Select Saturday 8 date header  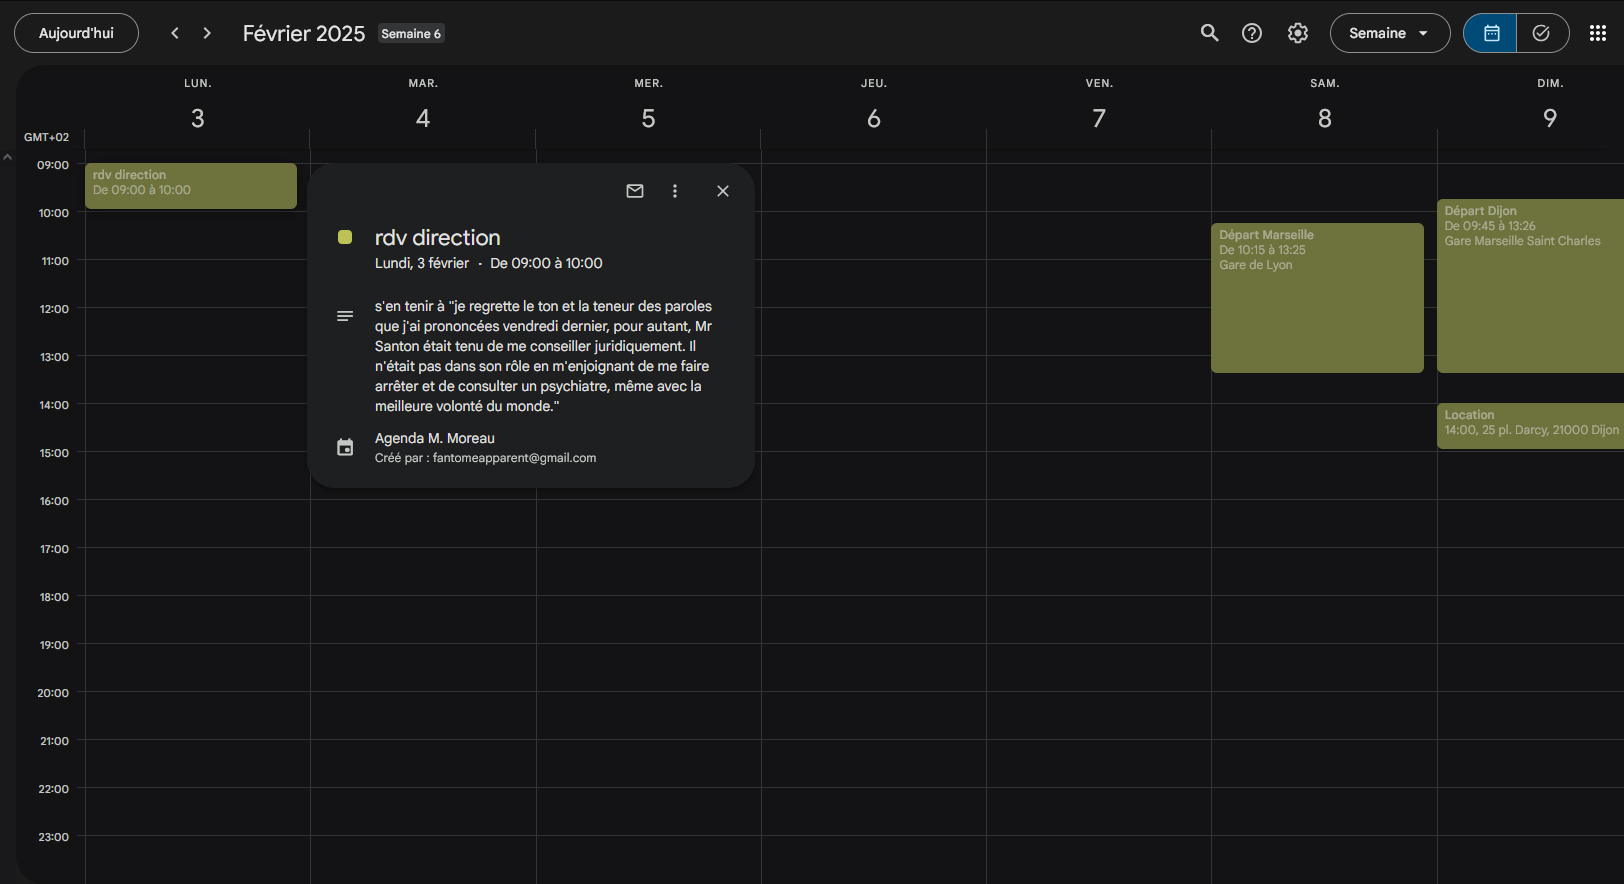pos(1325,118)
